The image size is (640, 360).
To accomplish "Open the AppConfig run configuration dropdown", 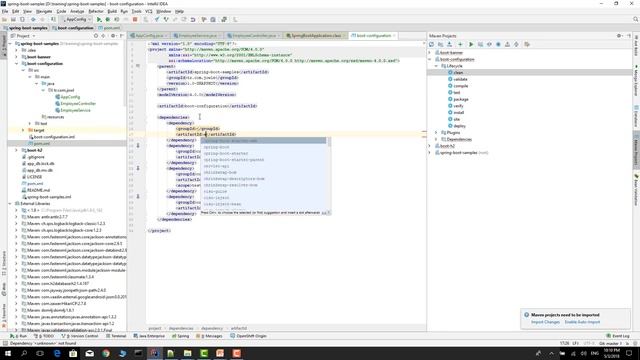I will click(x=77, y=19).
